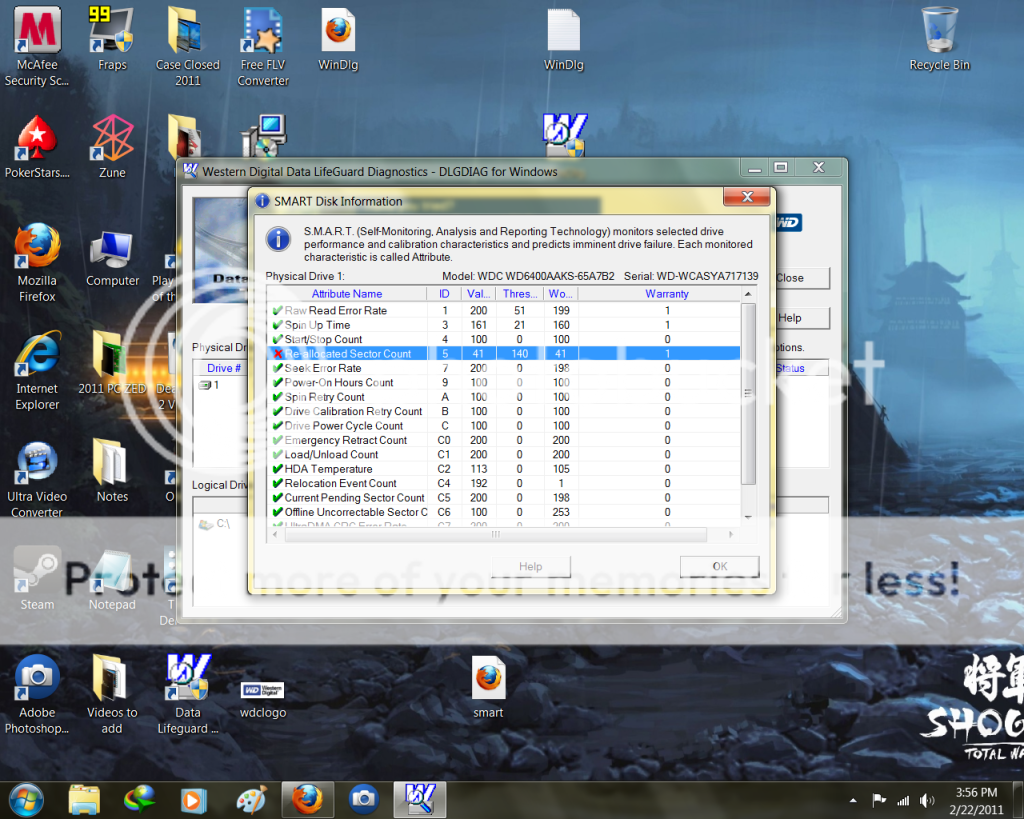Screen dimensions: 1024x819
Task: Open Windows Explorer from taskbar
Action: (84, 800)
